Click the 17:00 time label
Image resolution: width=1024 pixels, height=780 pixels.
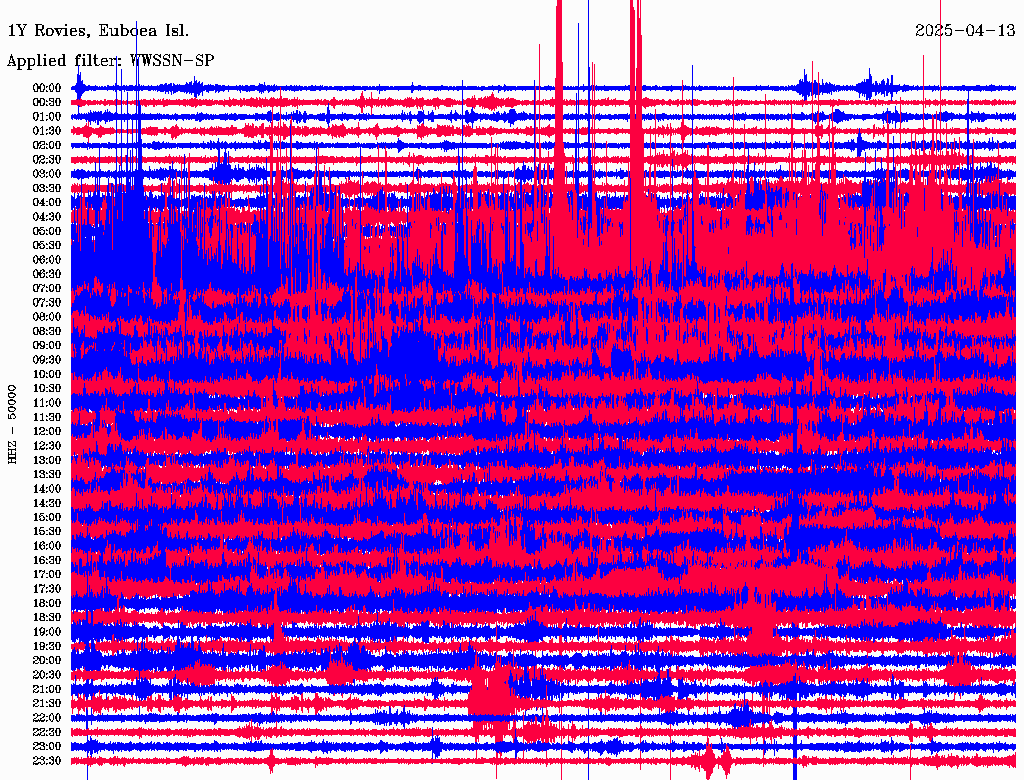pos(47,574)
